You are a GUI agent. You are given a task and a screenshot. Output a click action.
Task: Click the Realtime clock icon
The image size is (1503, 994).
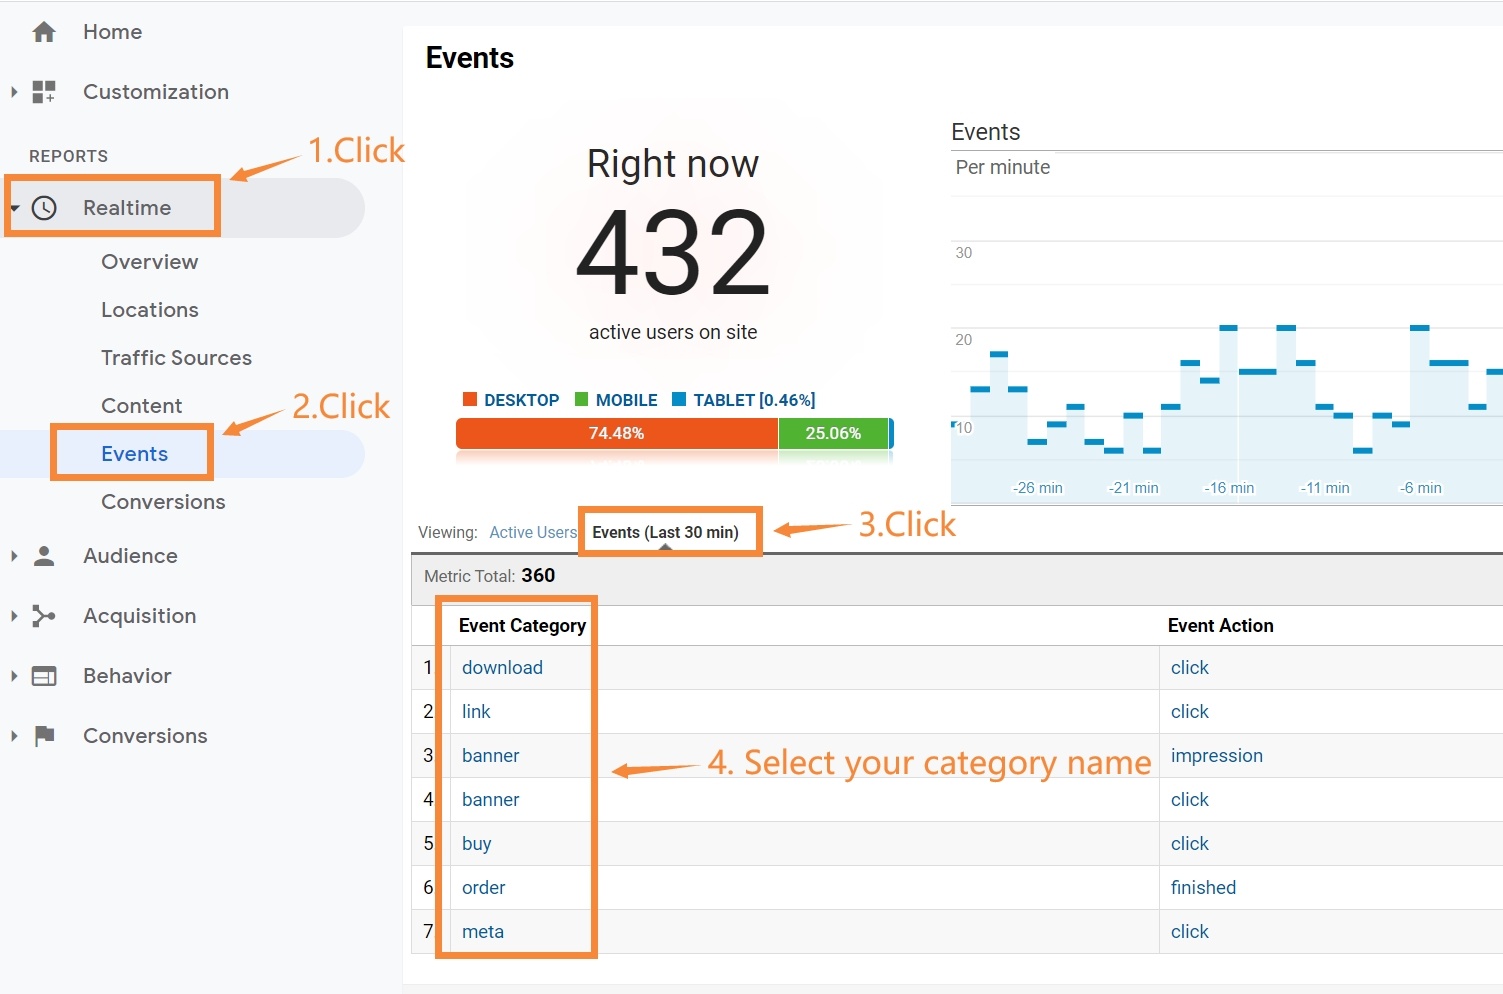pyautogui.click(x=44, y=208)
